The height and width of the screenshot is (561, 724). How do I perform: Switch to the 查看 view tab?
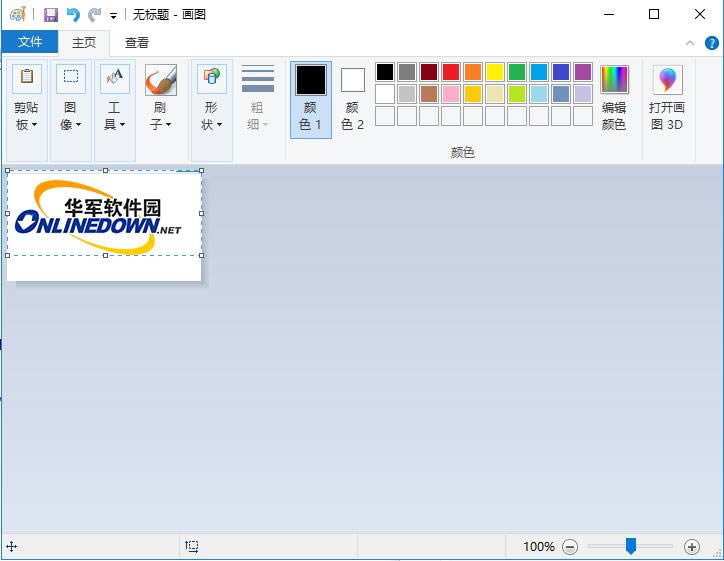point(137,42)
